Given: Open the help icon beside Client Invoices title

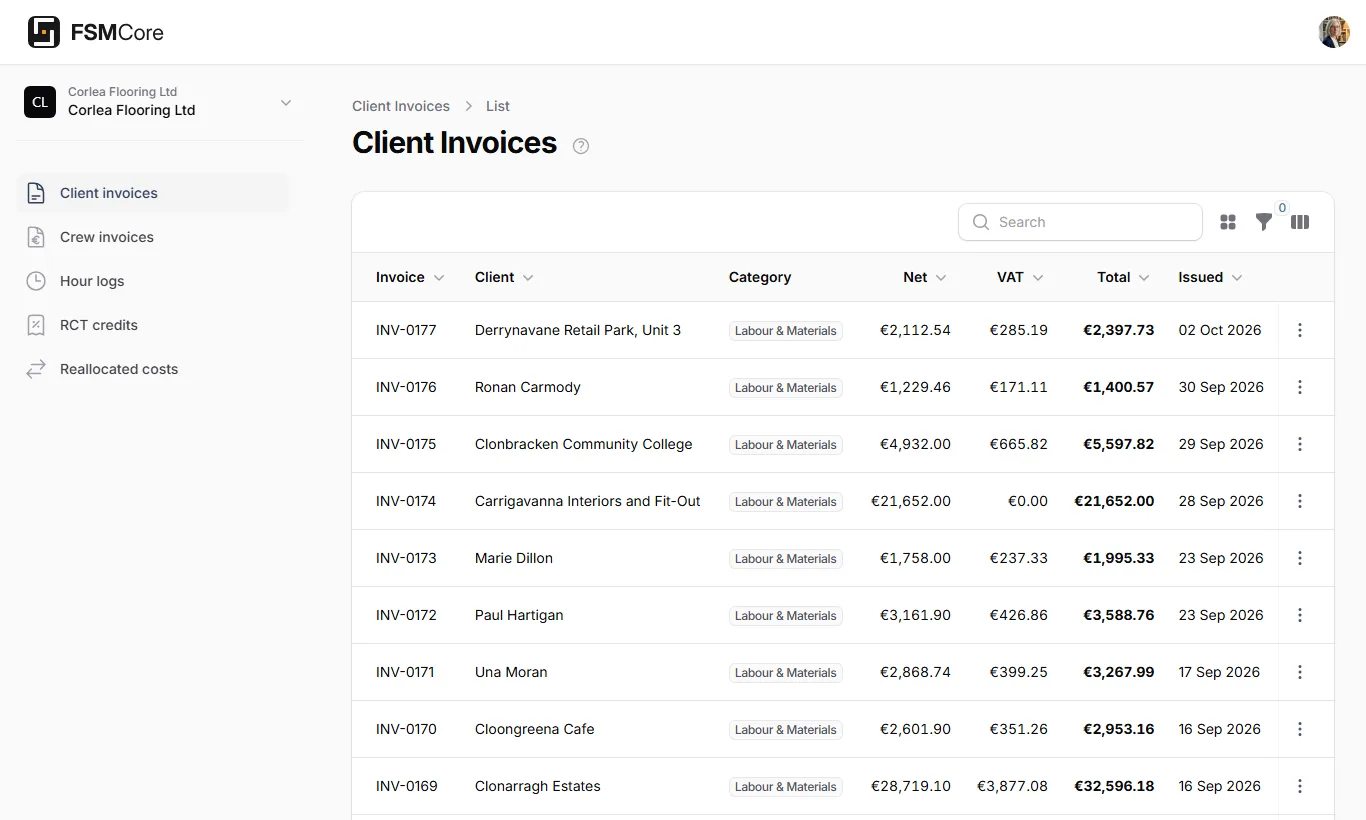Looking at the screenshot, I should coord(581,146).
